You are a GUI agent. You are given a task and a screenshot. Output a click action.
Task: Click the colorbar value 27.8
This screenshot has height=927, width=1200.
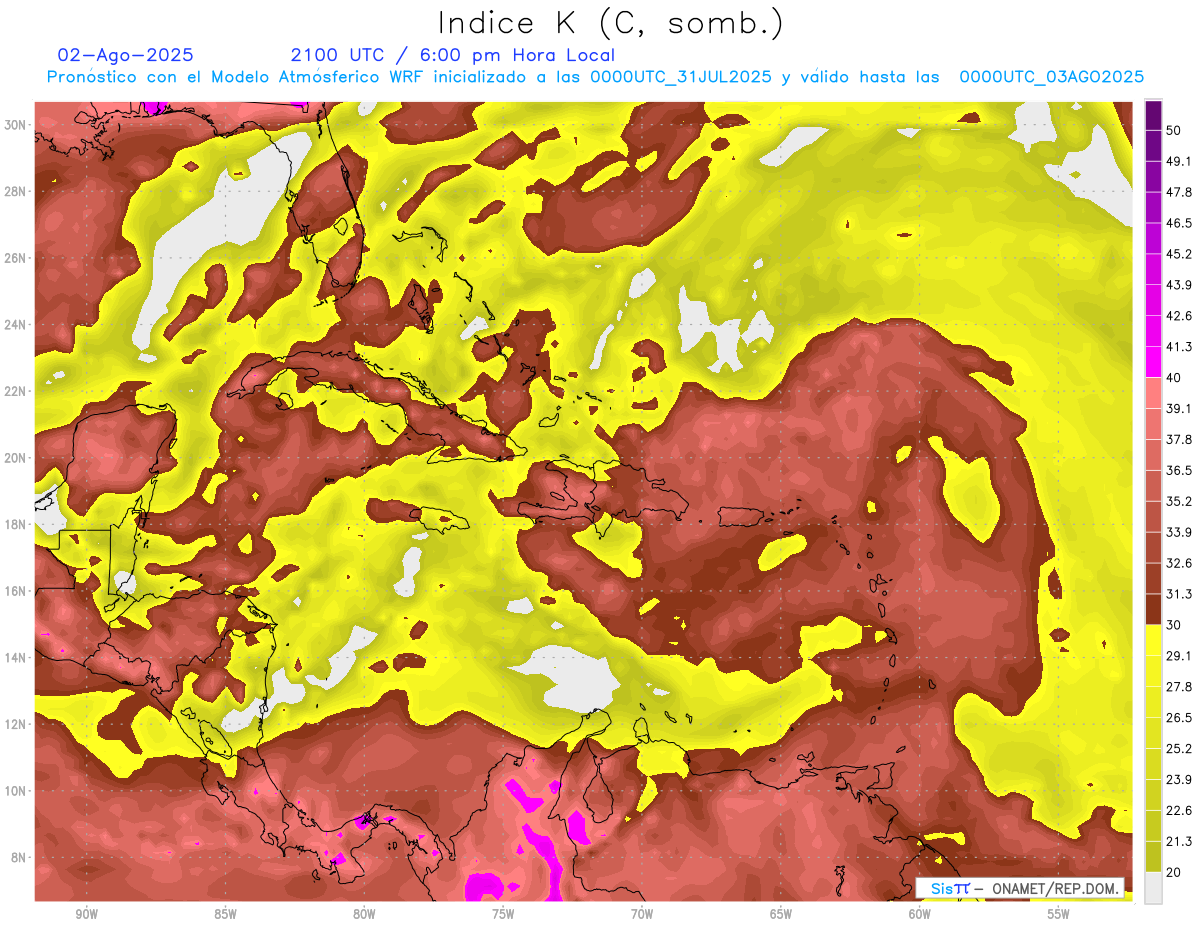1179,687
